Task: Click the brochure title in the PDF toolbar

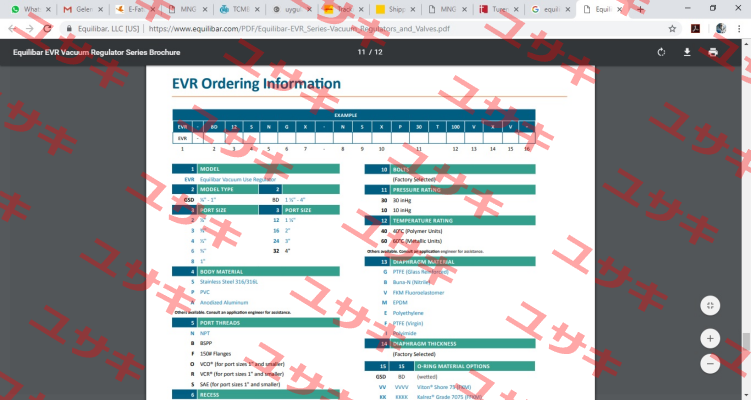Action: tap(96, 52)
